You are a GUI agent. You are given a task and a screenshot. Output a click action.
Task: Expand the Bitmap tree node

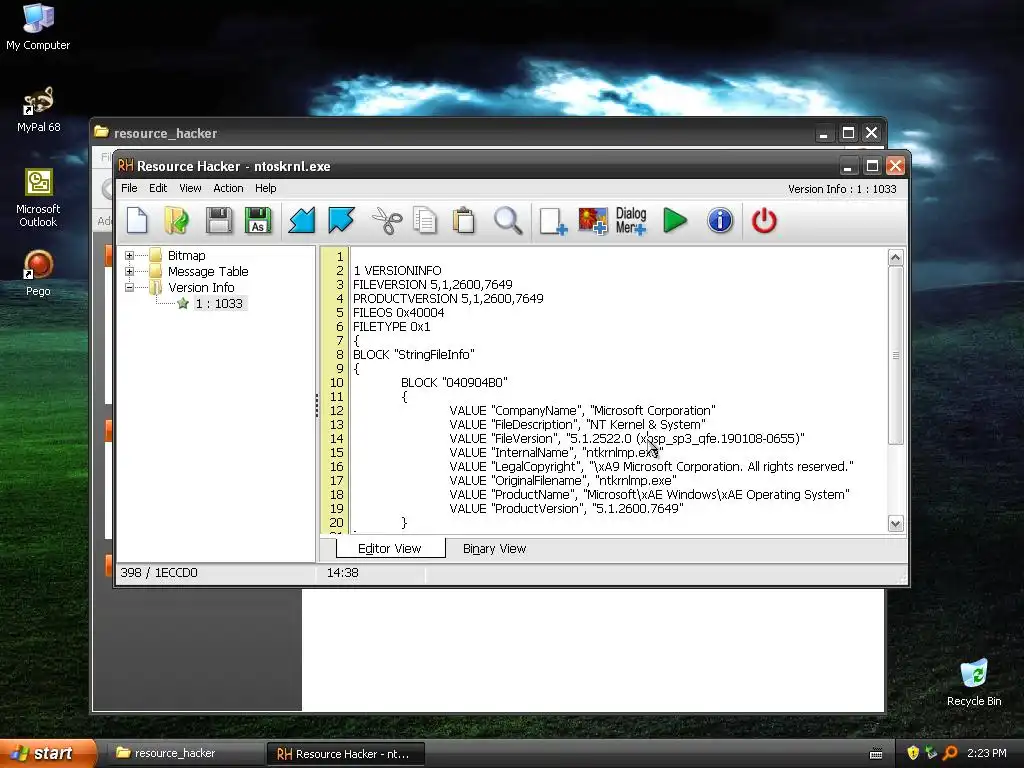[129, 255]
